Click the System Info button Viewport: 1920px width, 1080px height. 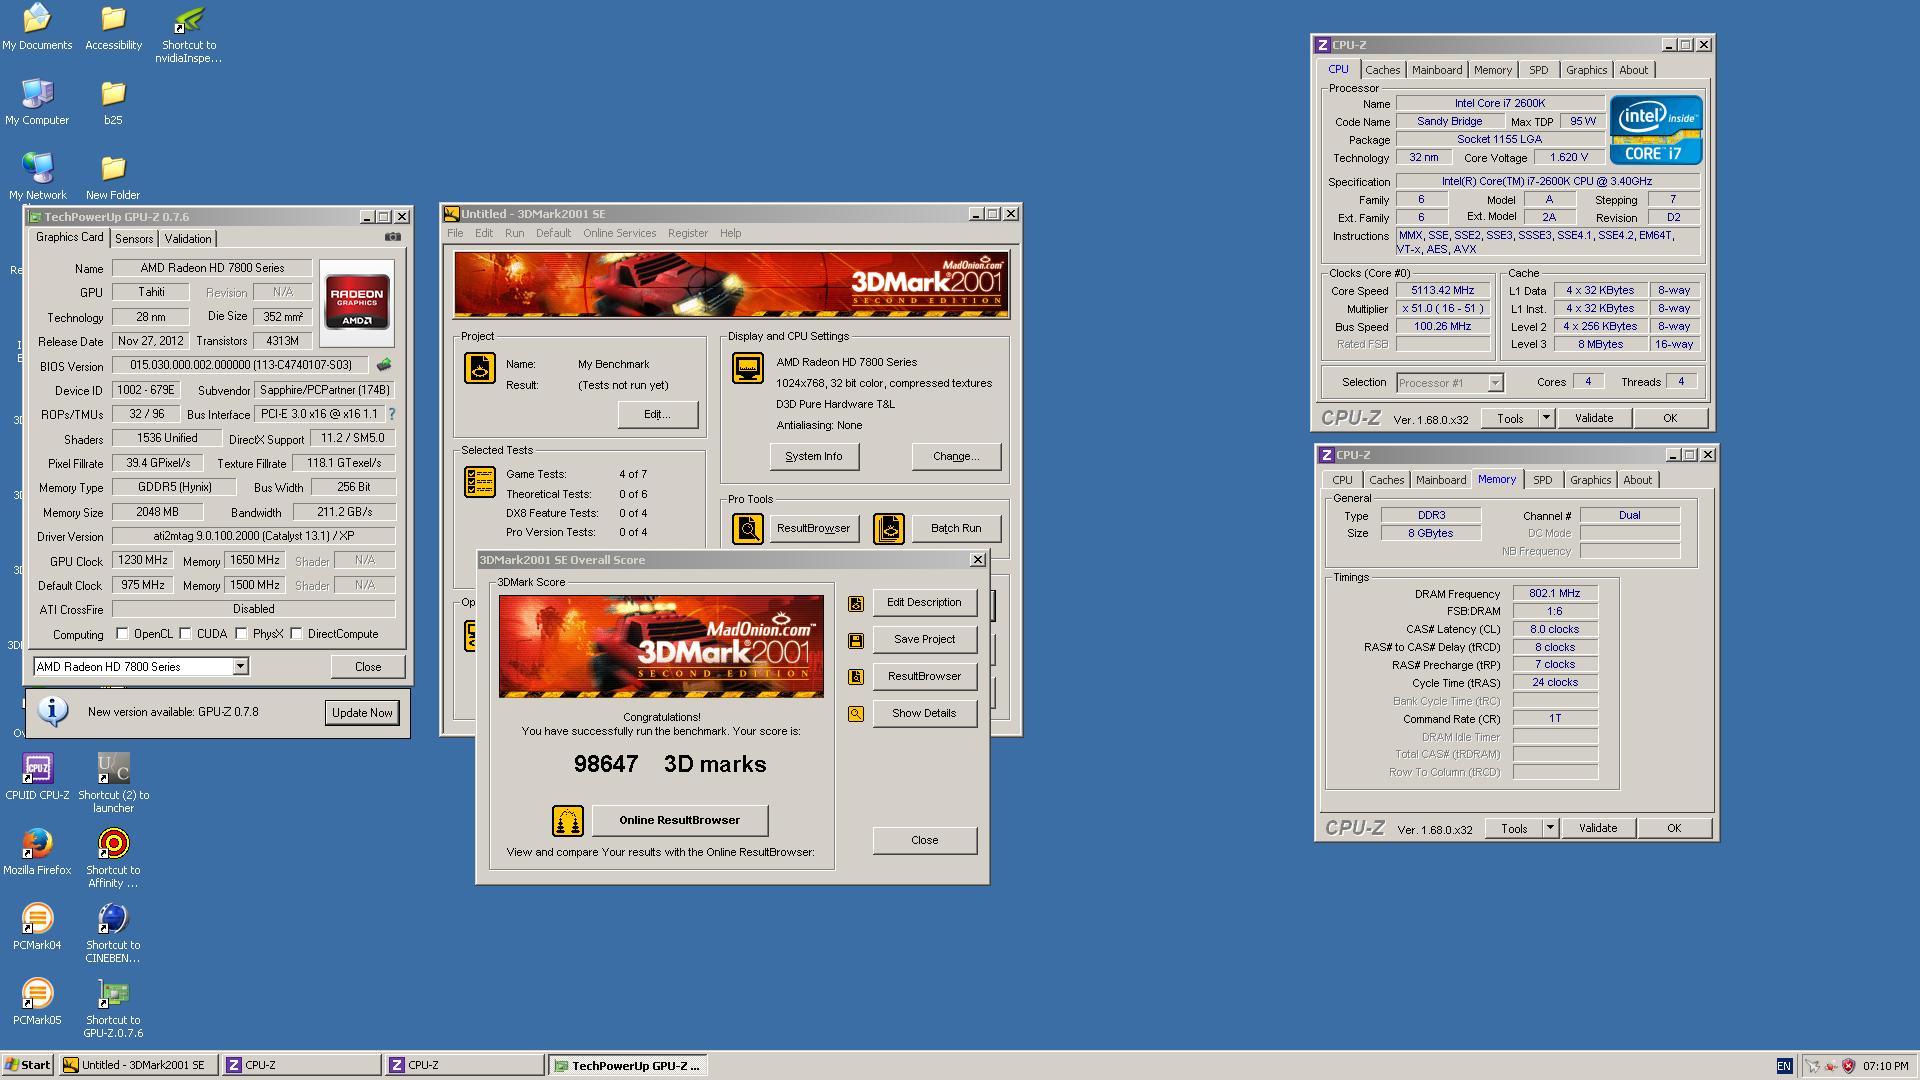click(x=814, y=456)
